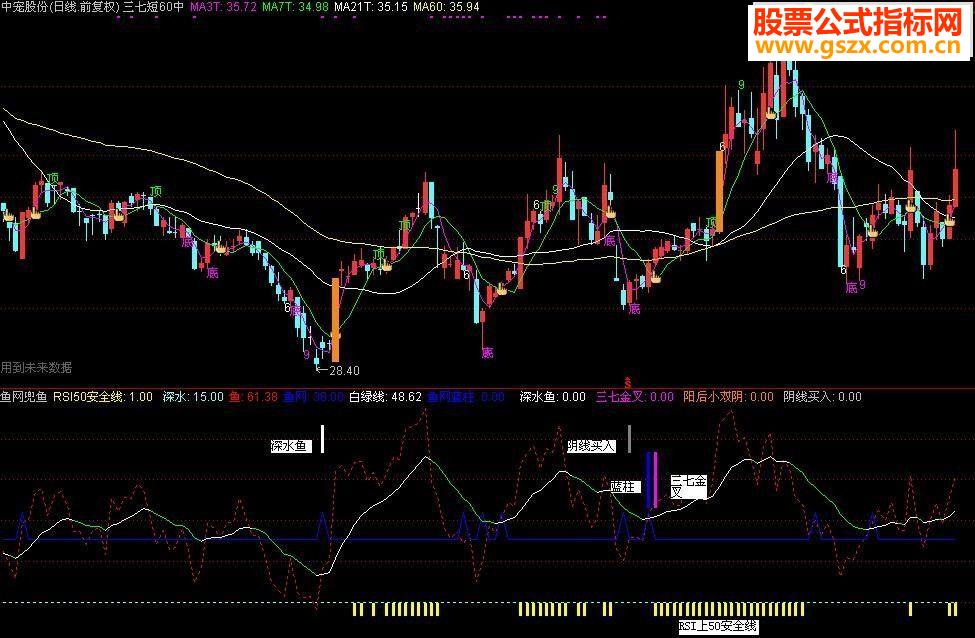This screenshot has height=638, width=975.
Task: Click the 三七金叉: 0.00 header value
Action: (634, 397)
